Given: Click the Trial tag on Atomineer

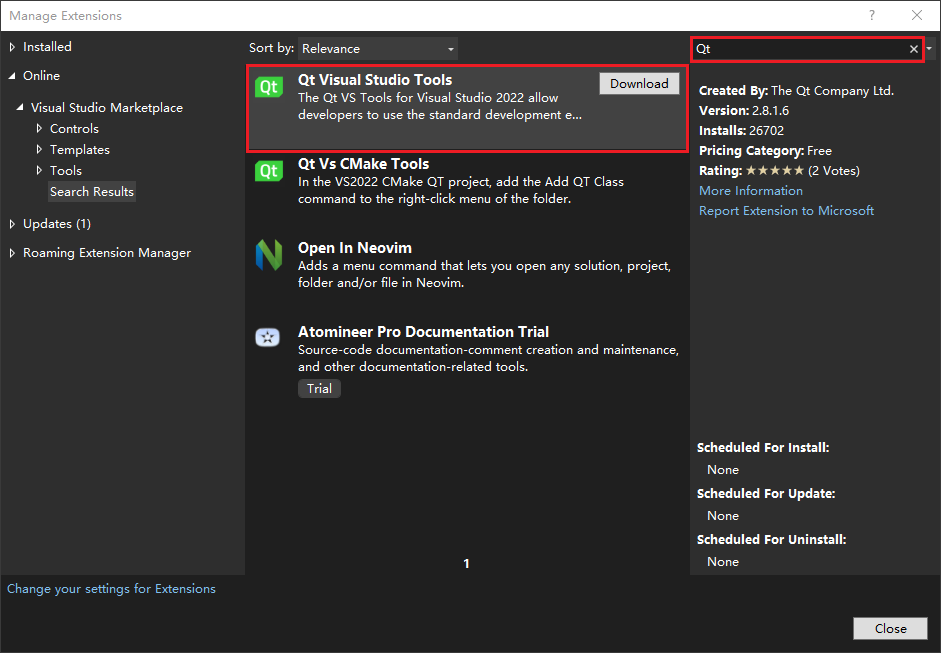Looking at the screenshot, I should [319, 388].
